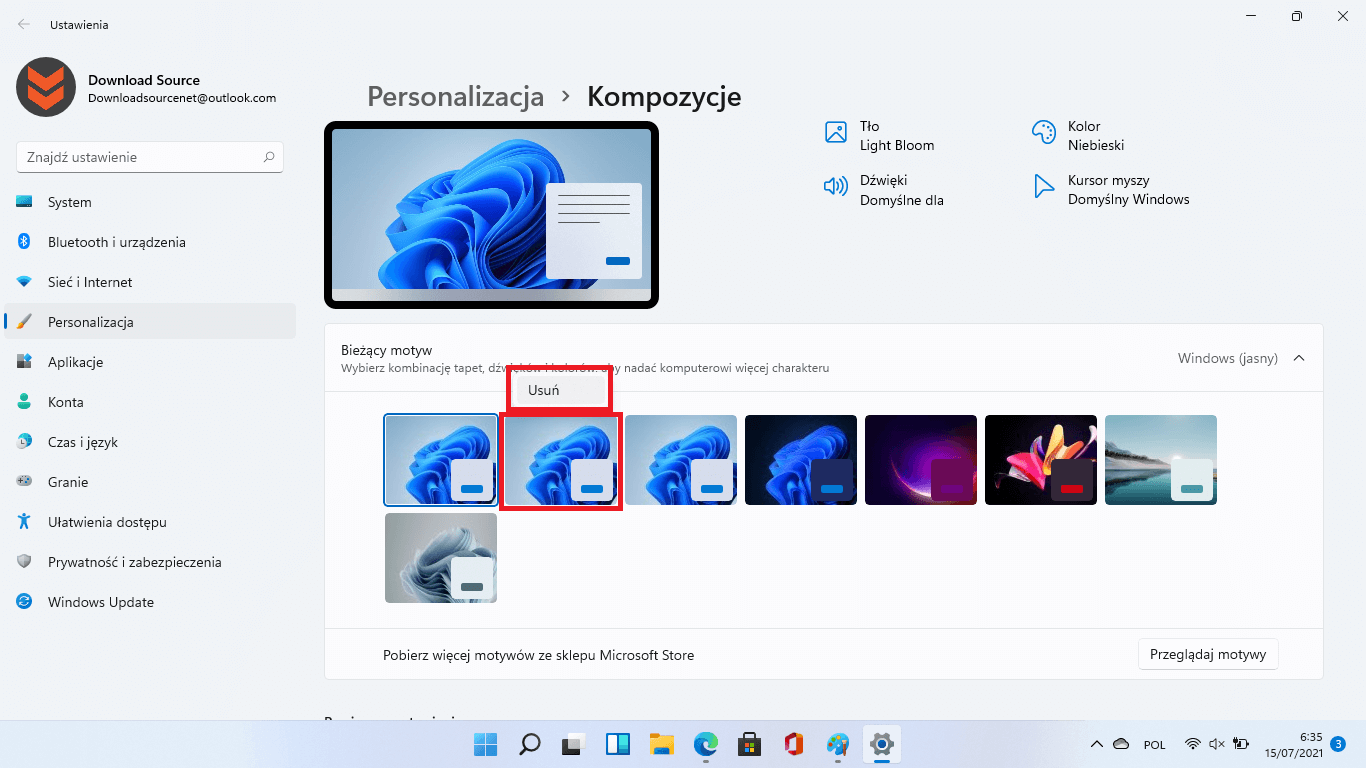Click the Znajdź ustawienie search field
Screen dimensions: 1366x768
150,157
